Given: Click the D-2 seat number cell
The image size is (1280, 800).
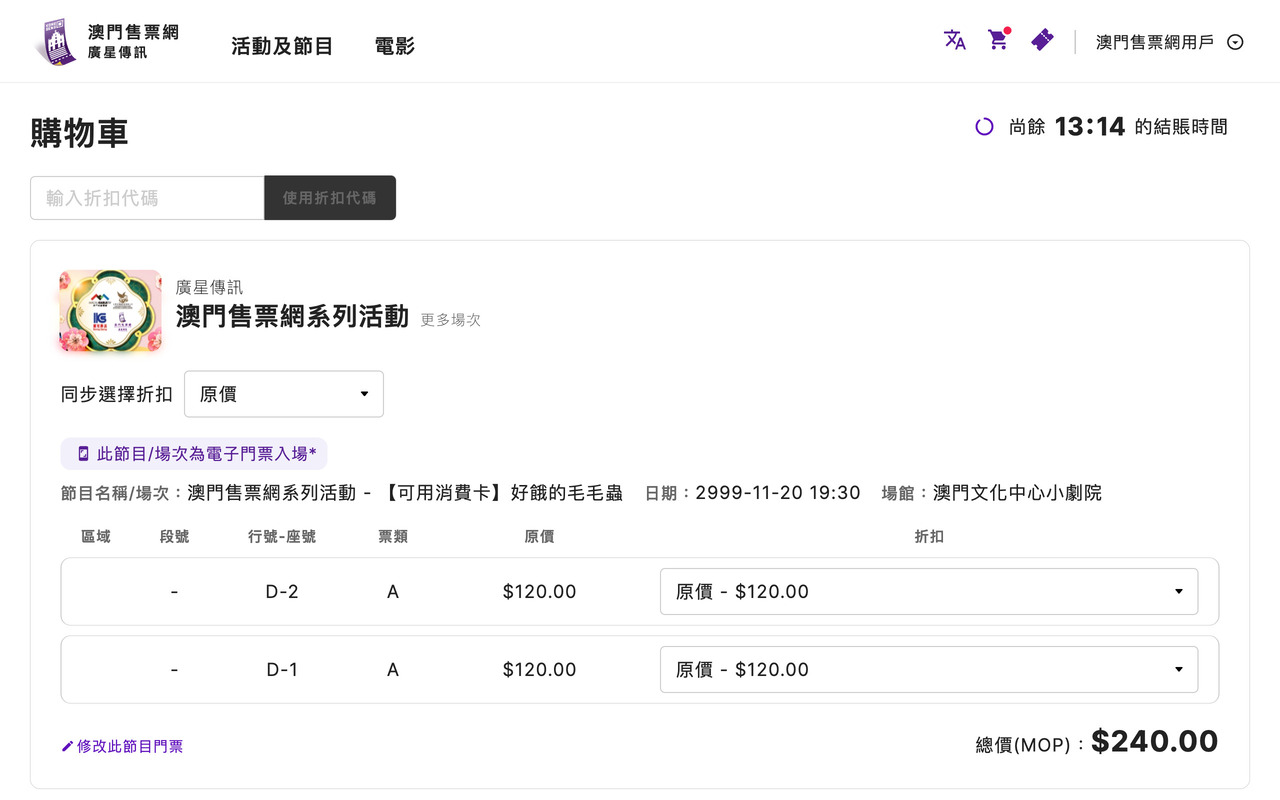Looking at the screenshot, I should [x=282, y=592].
